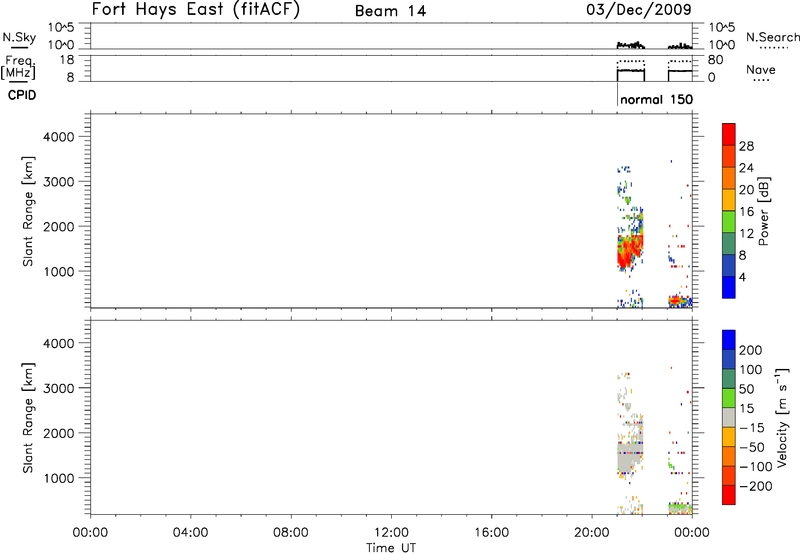Viewport: 800px width, 554px height.
Task: Select the 'Power [dB]' colorbar title
Action: 764,211
